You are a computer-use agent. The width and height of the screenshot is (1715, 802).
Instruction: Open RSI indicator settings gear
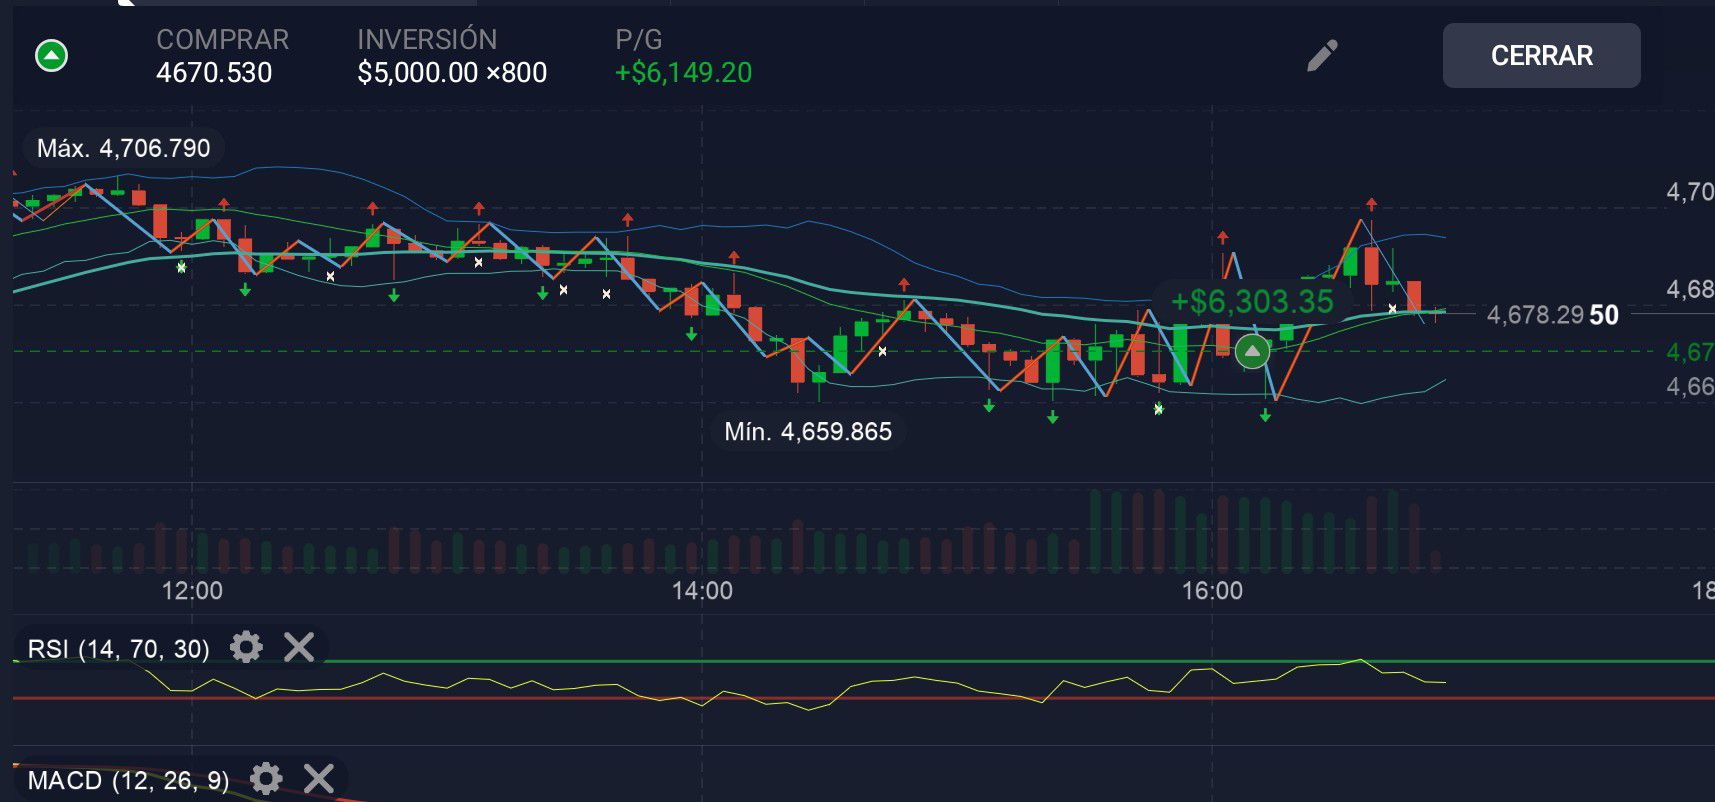point(246,647)
